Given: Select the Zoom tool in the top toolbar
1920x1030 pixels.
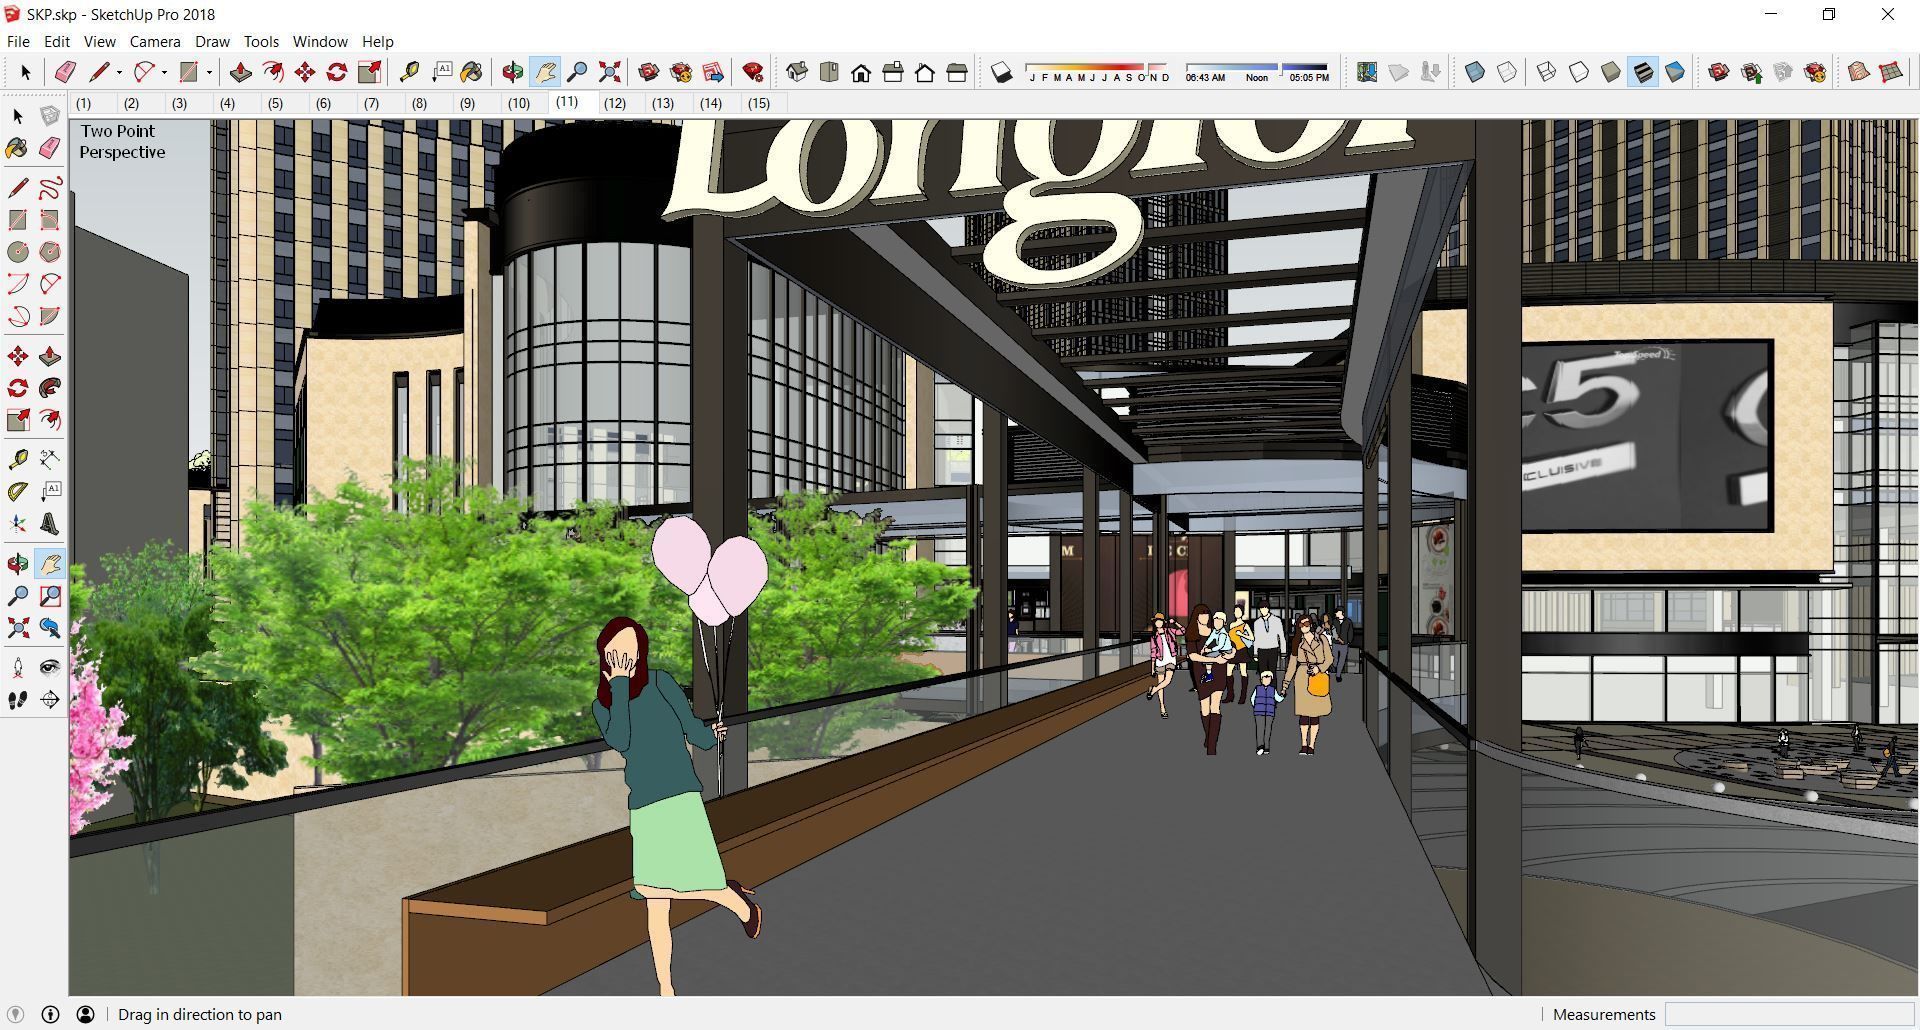Looking at the screenshot, I should (577, 72).
